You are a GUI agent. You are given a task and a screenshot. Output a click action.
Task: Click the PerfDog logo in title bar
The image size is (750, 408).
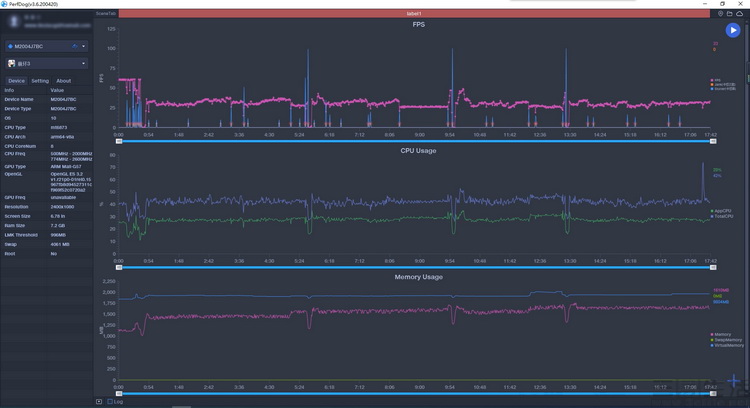coord(4,4)
